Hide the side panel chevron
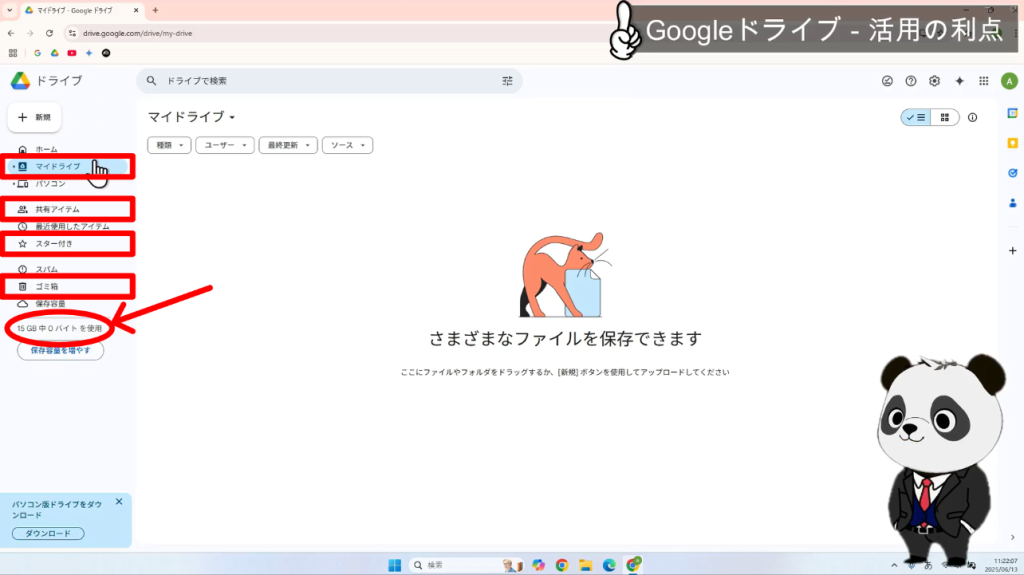The height and width of the screenshot is (575, 1024). pyautogui.click(x=1012, y=537)
